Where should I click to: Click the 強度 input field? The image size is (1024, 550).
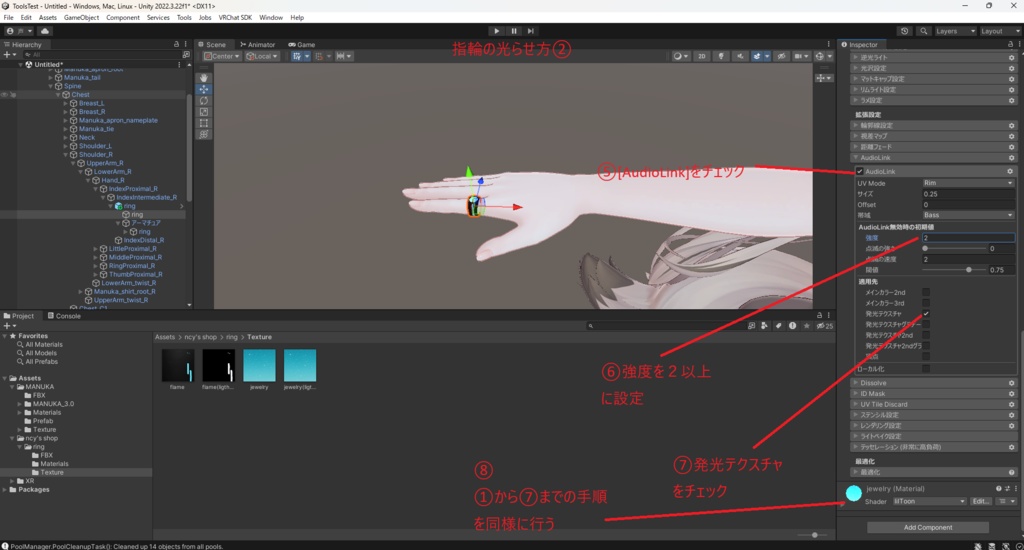pos(968,238)
